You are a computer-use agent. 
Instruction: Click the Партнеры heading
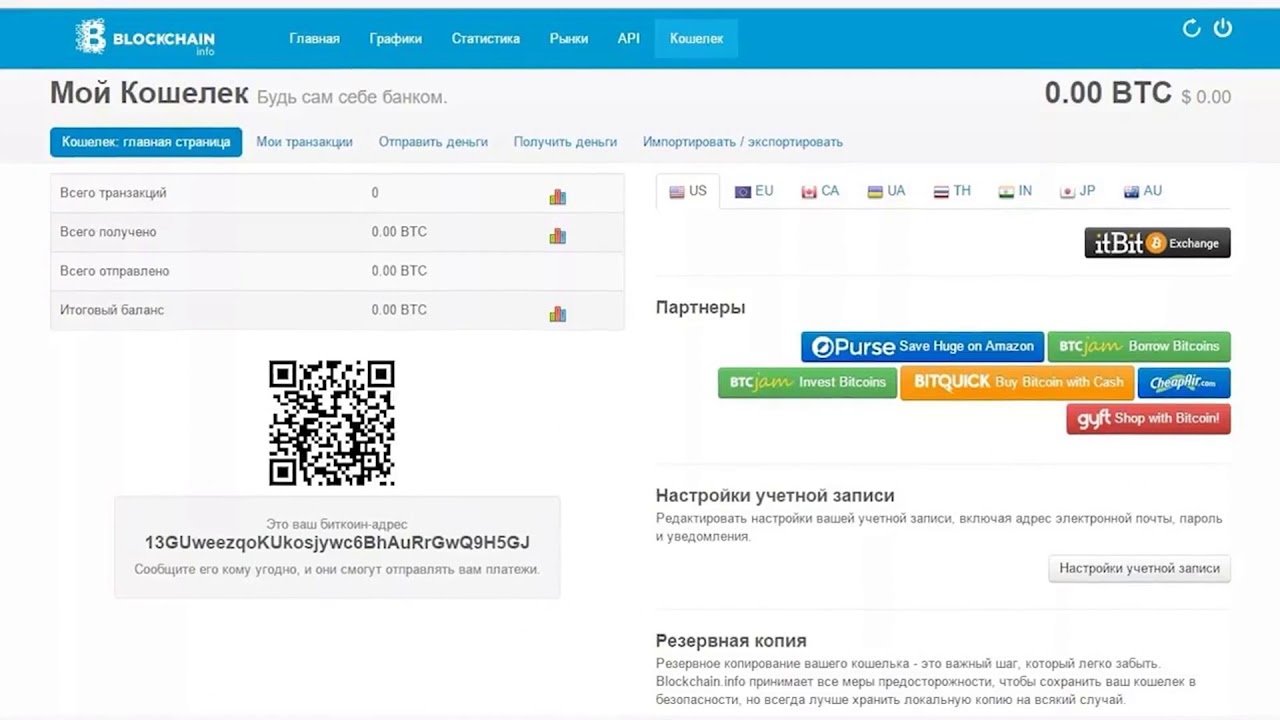click(x=700, y=308)
